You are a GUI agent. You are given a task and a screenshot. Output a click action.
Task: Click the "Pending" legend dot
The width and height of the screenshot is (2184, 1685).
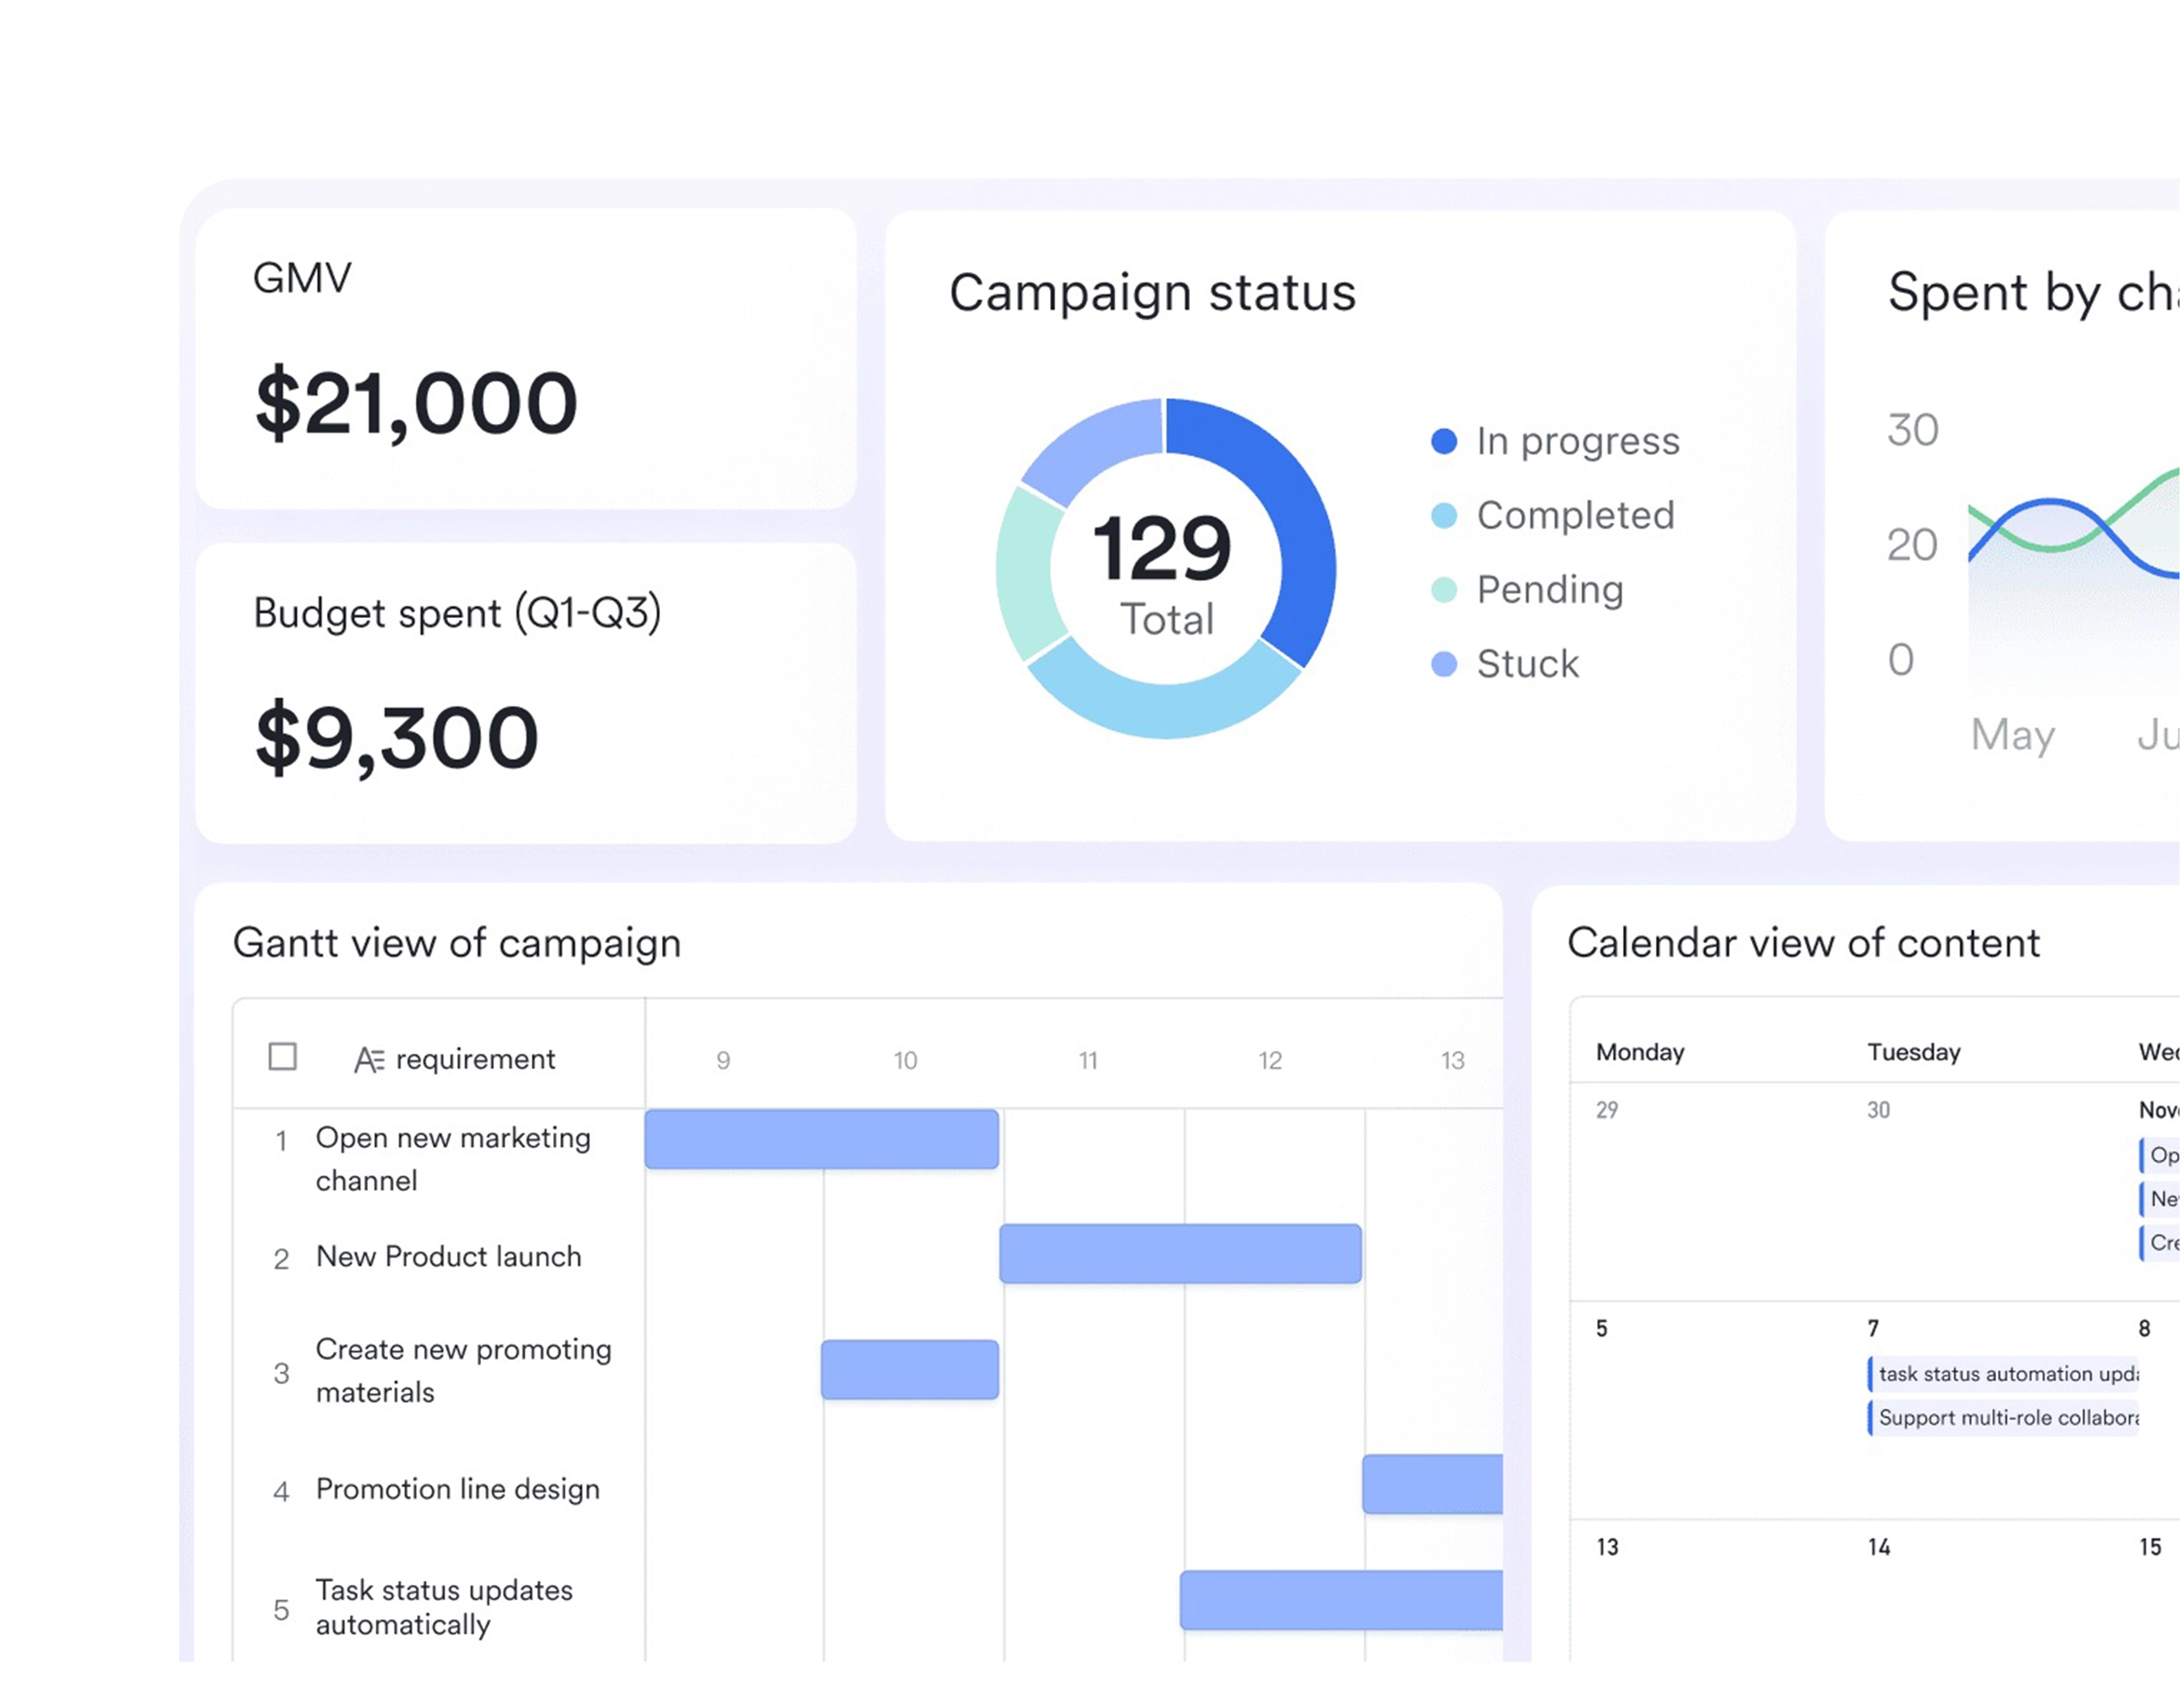point(1444,590)
